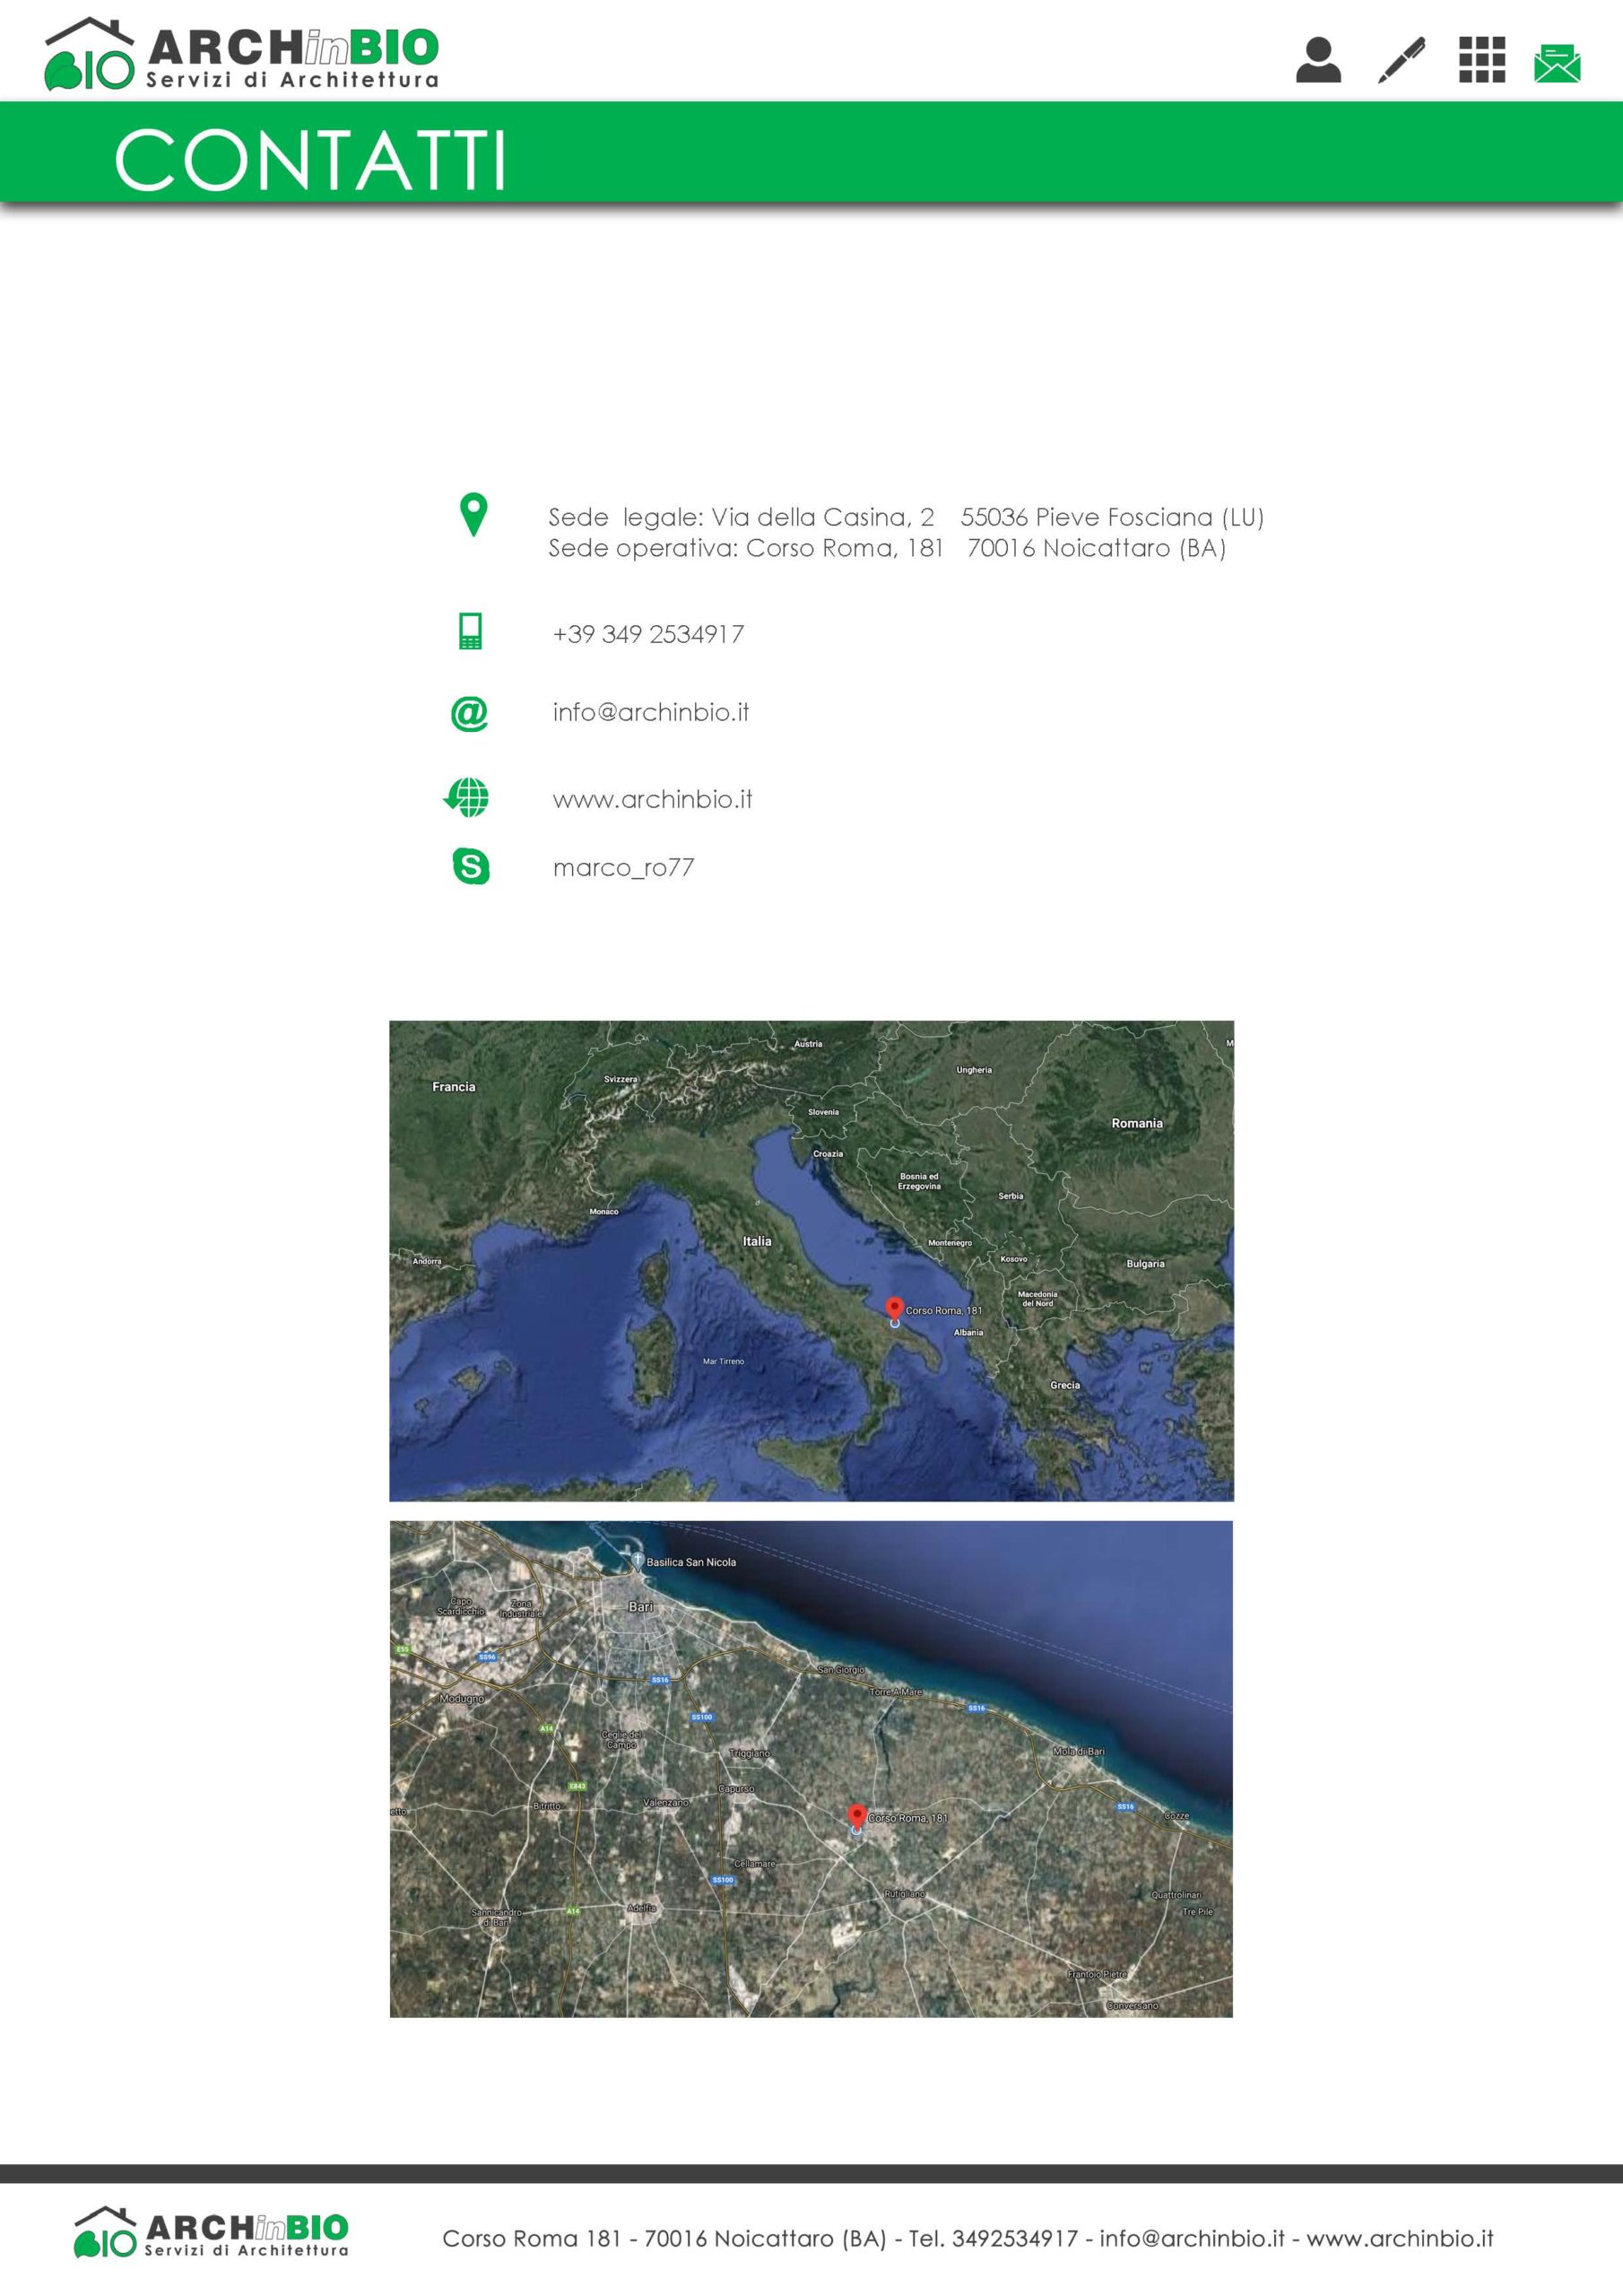Click the green location pin icon
The height and width of the screenshot is (2296, 1623).
pos(473,515)
